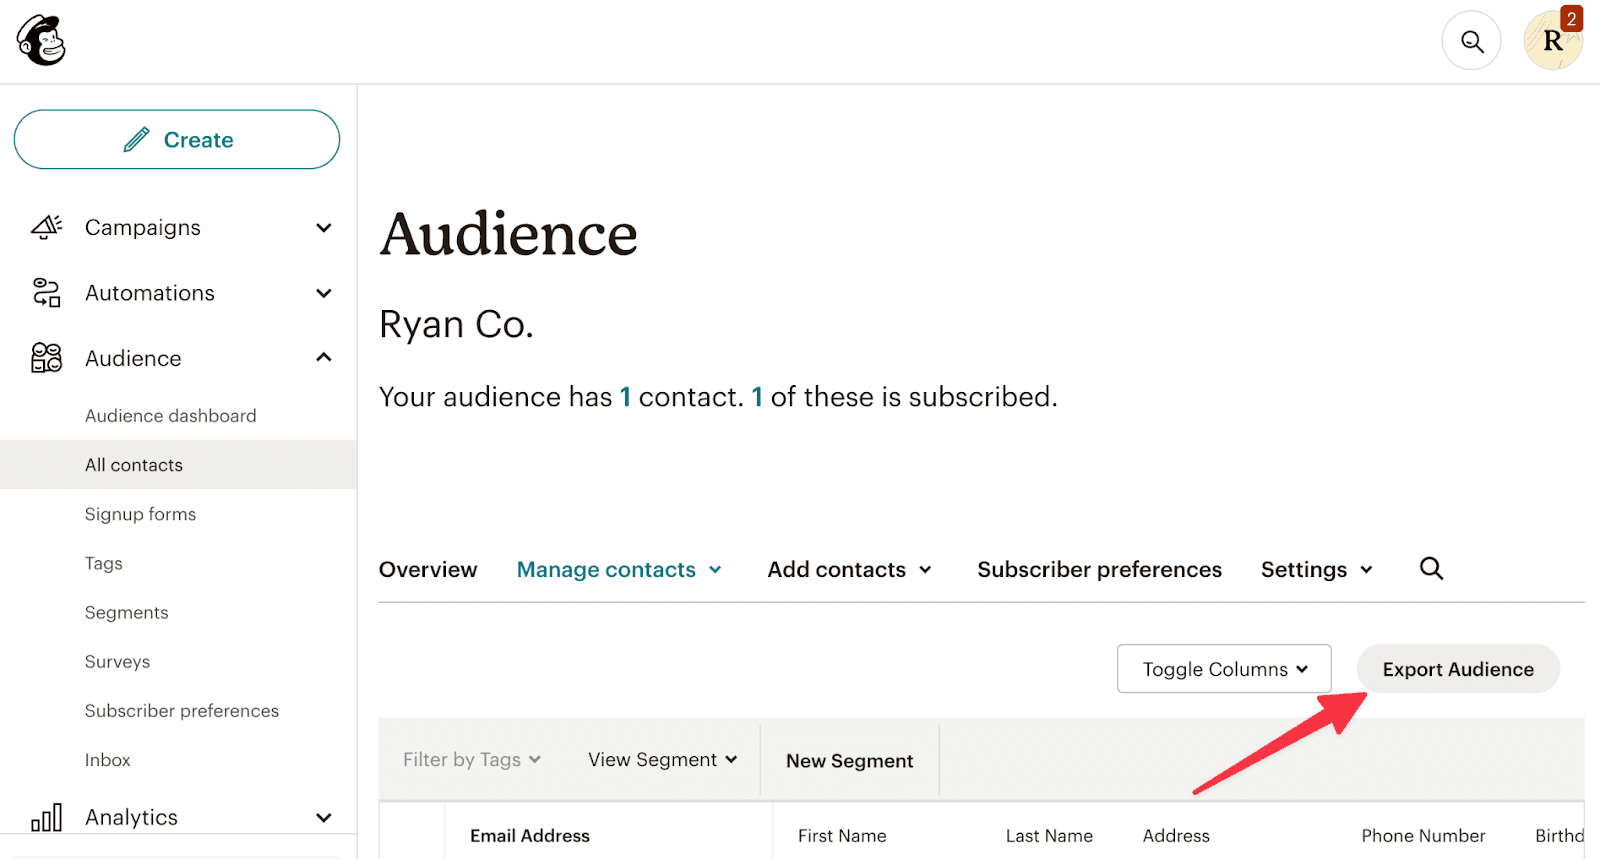Open Segments in the sidebar
Screen dimensions: 1600x859
[127, 612]
